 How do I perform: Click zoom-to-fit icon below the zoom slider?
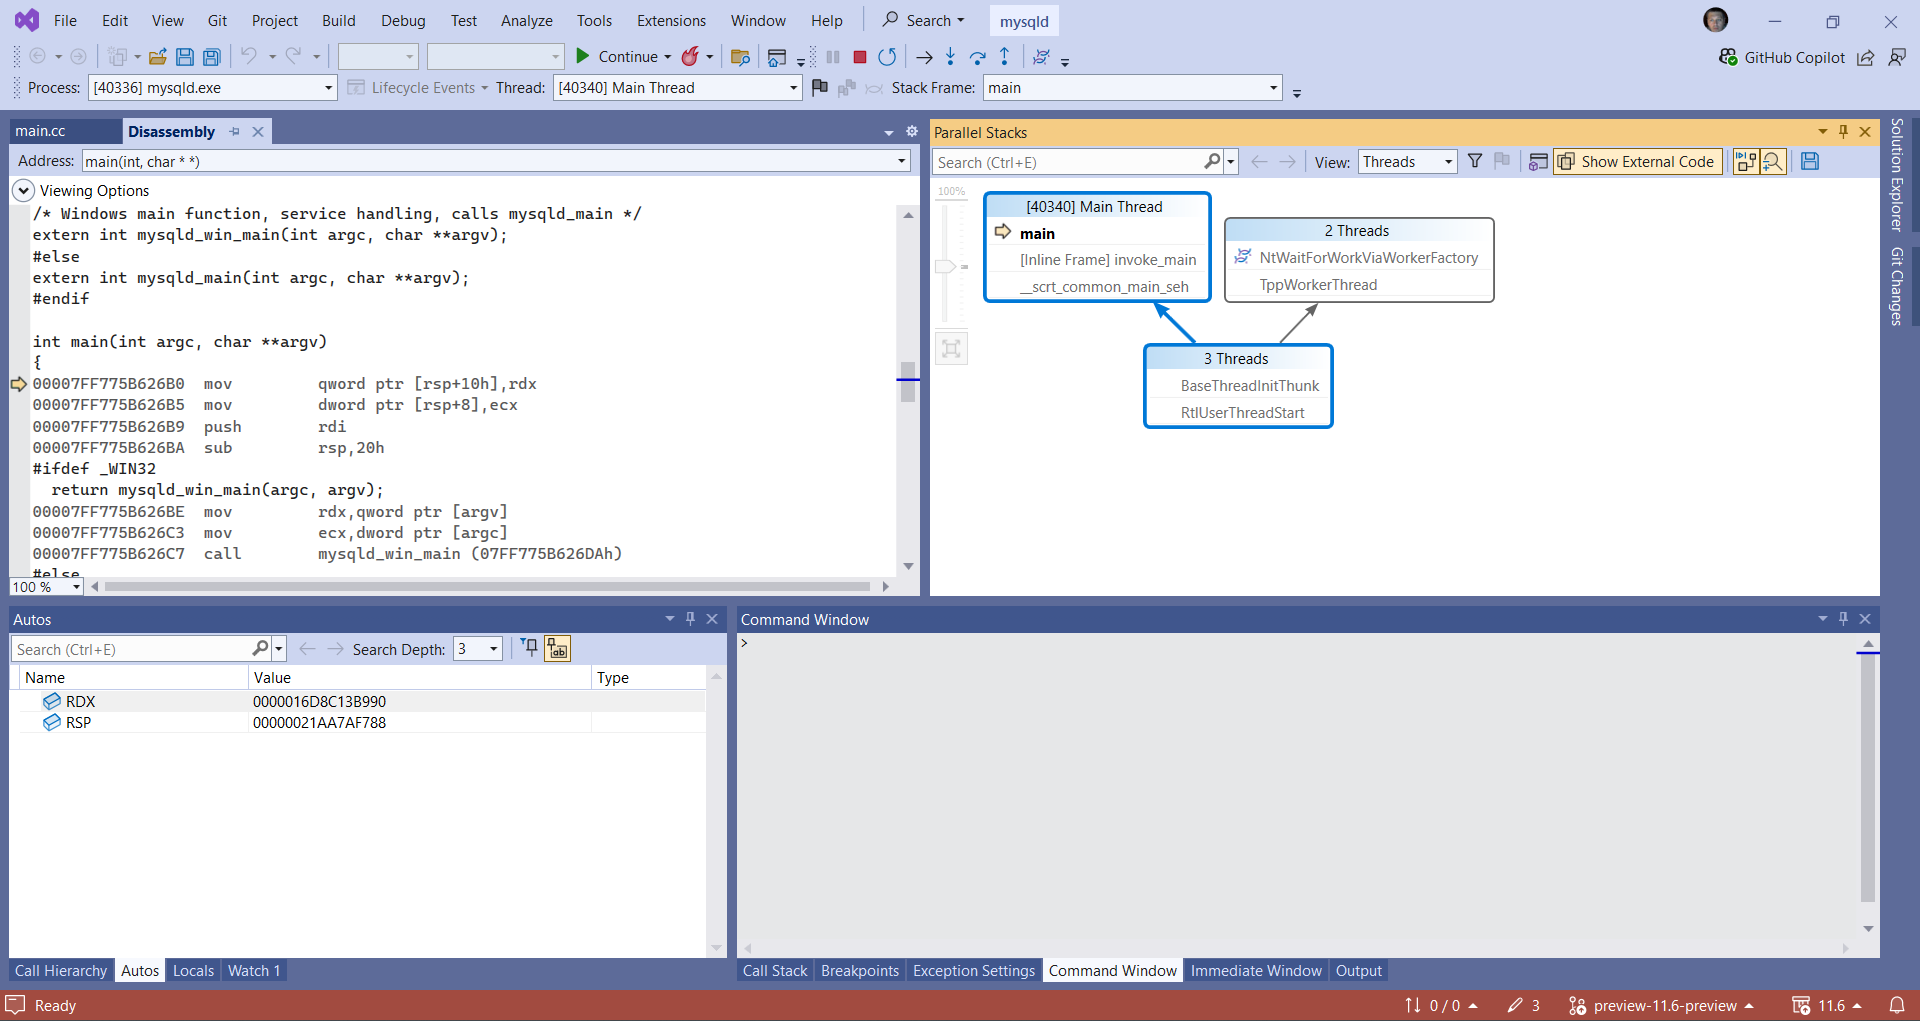click(951, 349)
